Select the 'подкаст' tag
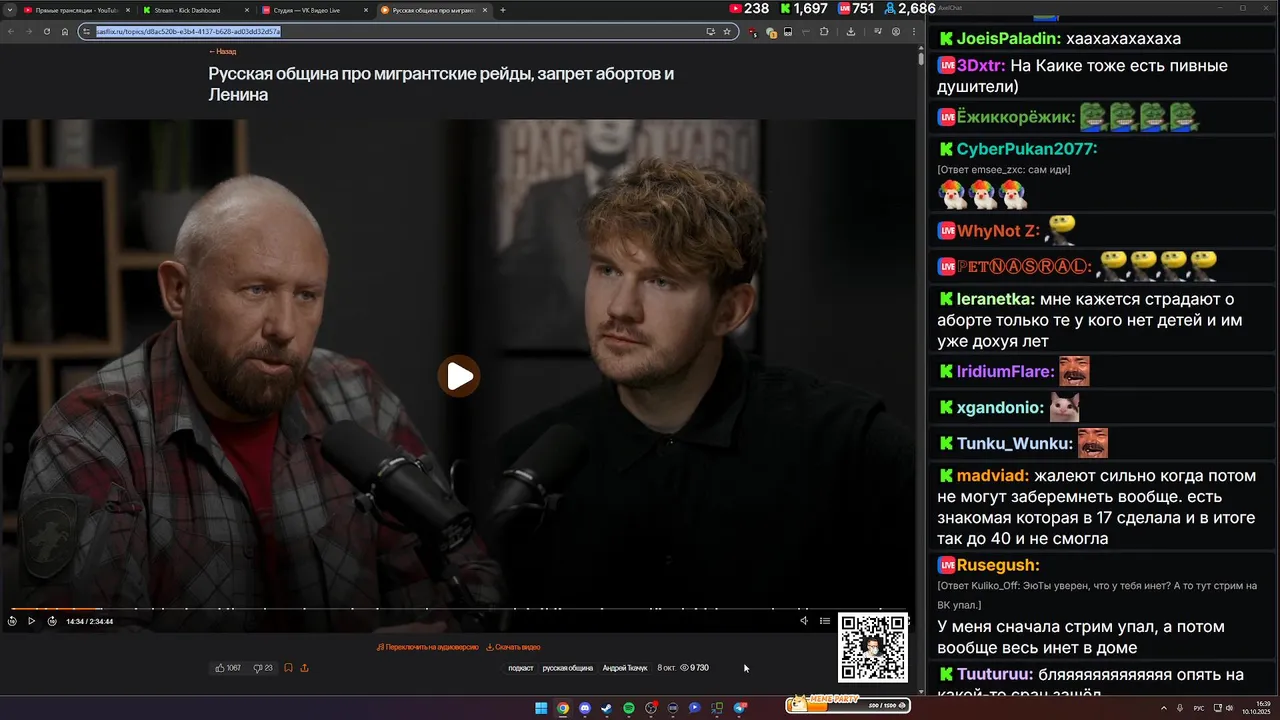 (x=521, y=668)
